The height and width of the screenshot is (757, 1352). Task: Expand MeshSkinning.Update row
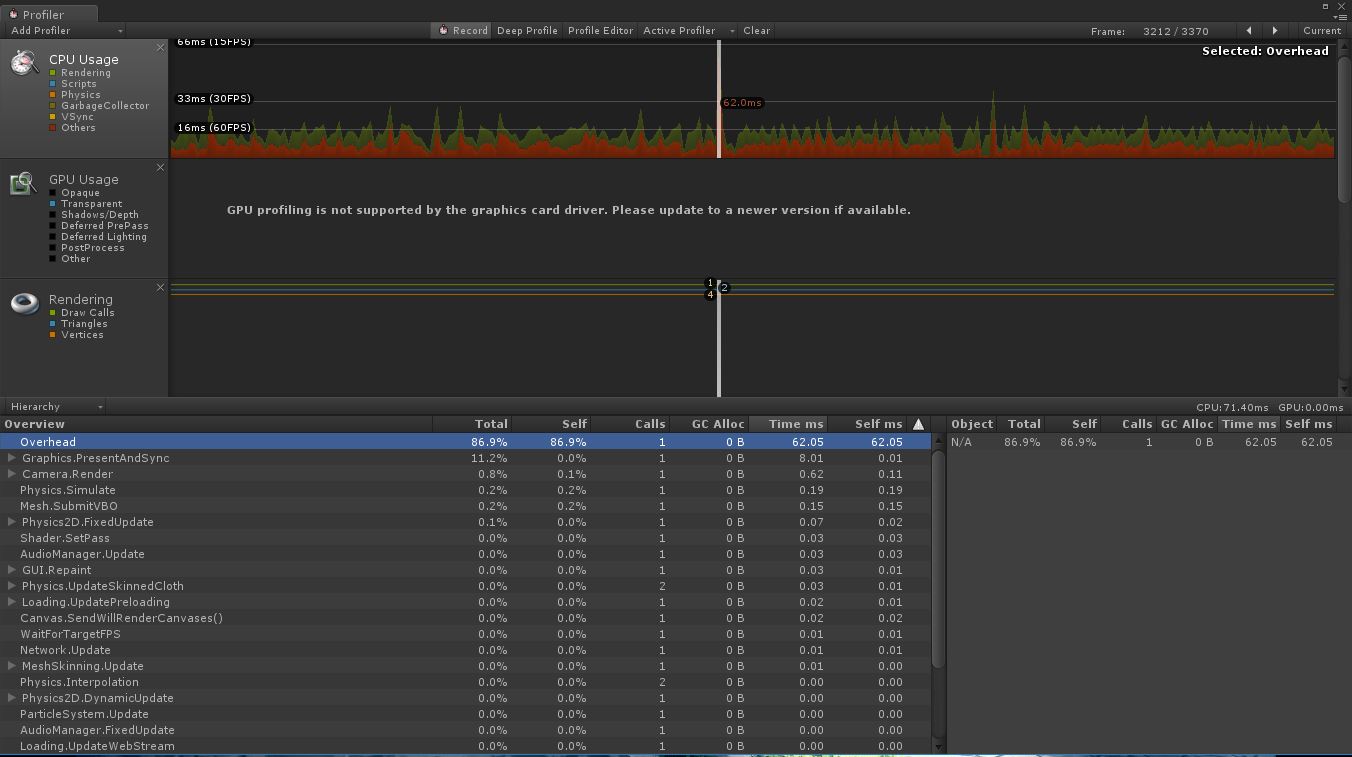pyautogui.click(x=12, y=666)
